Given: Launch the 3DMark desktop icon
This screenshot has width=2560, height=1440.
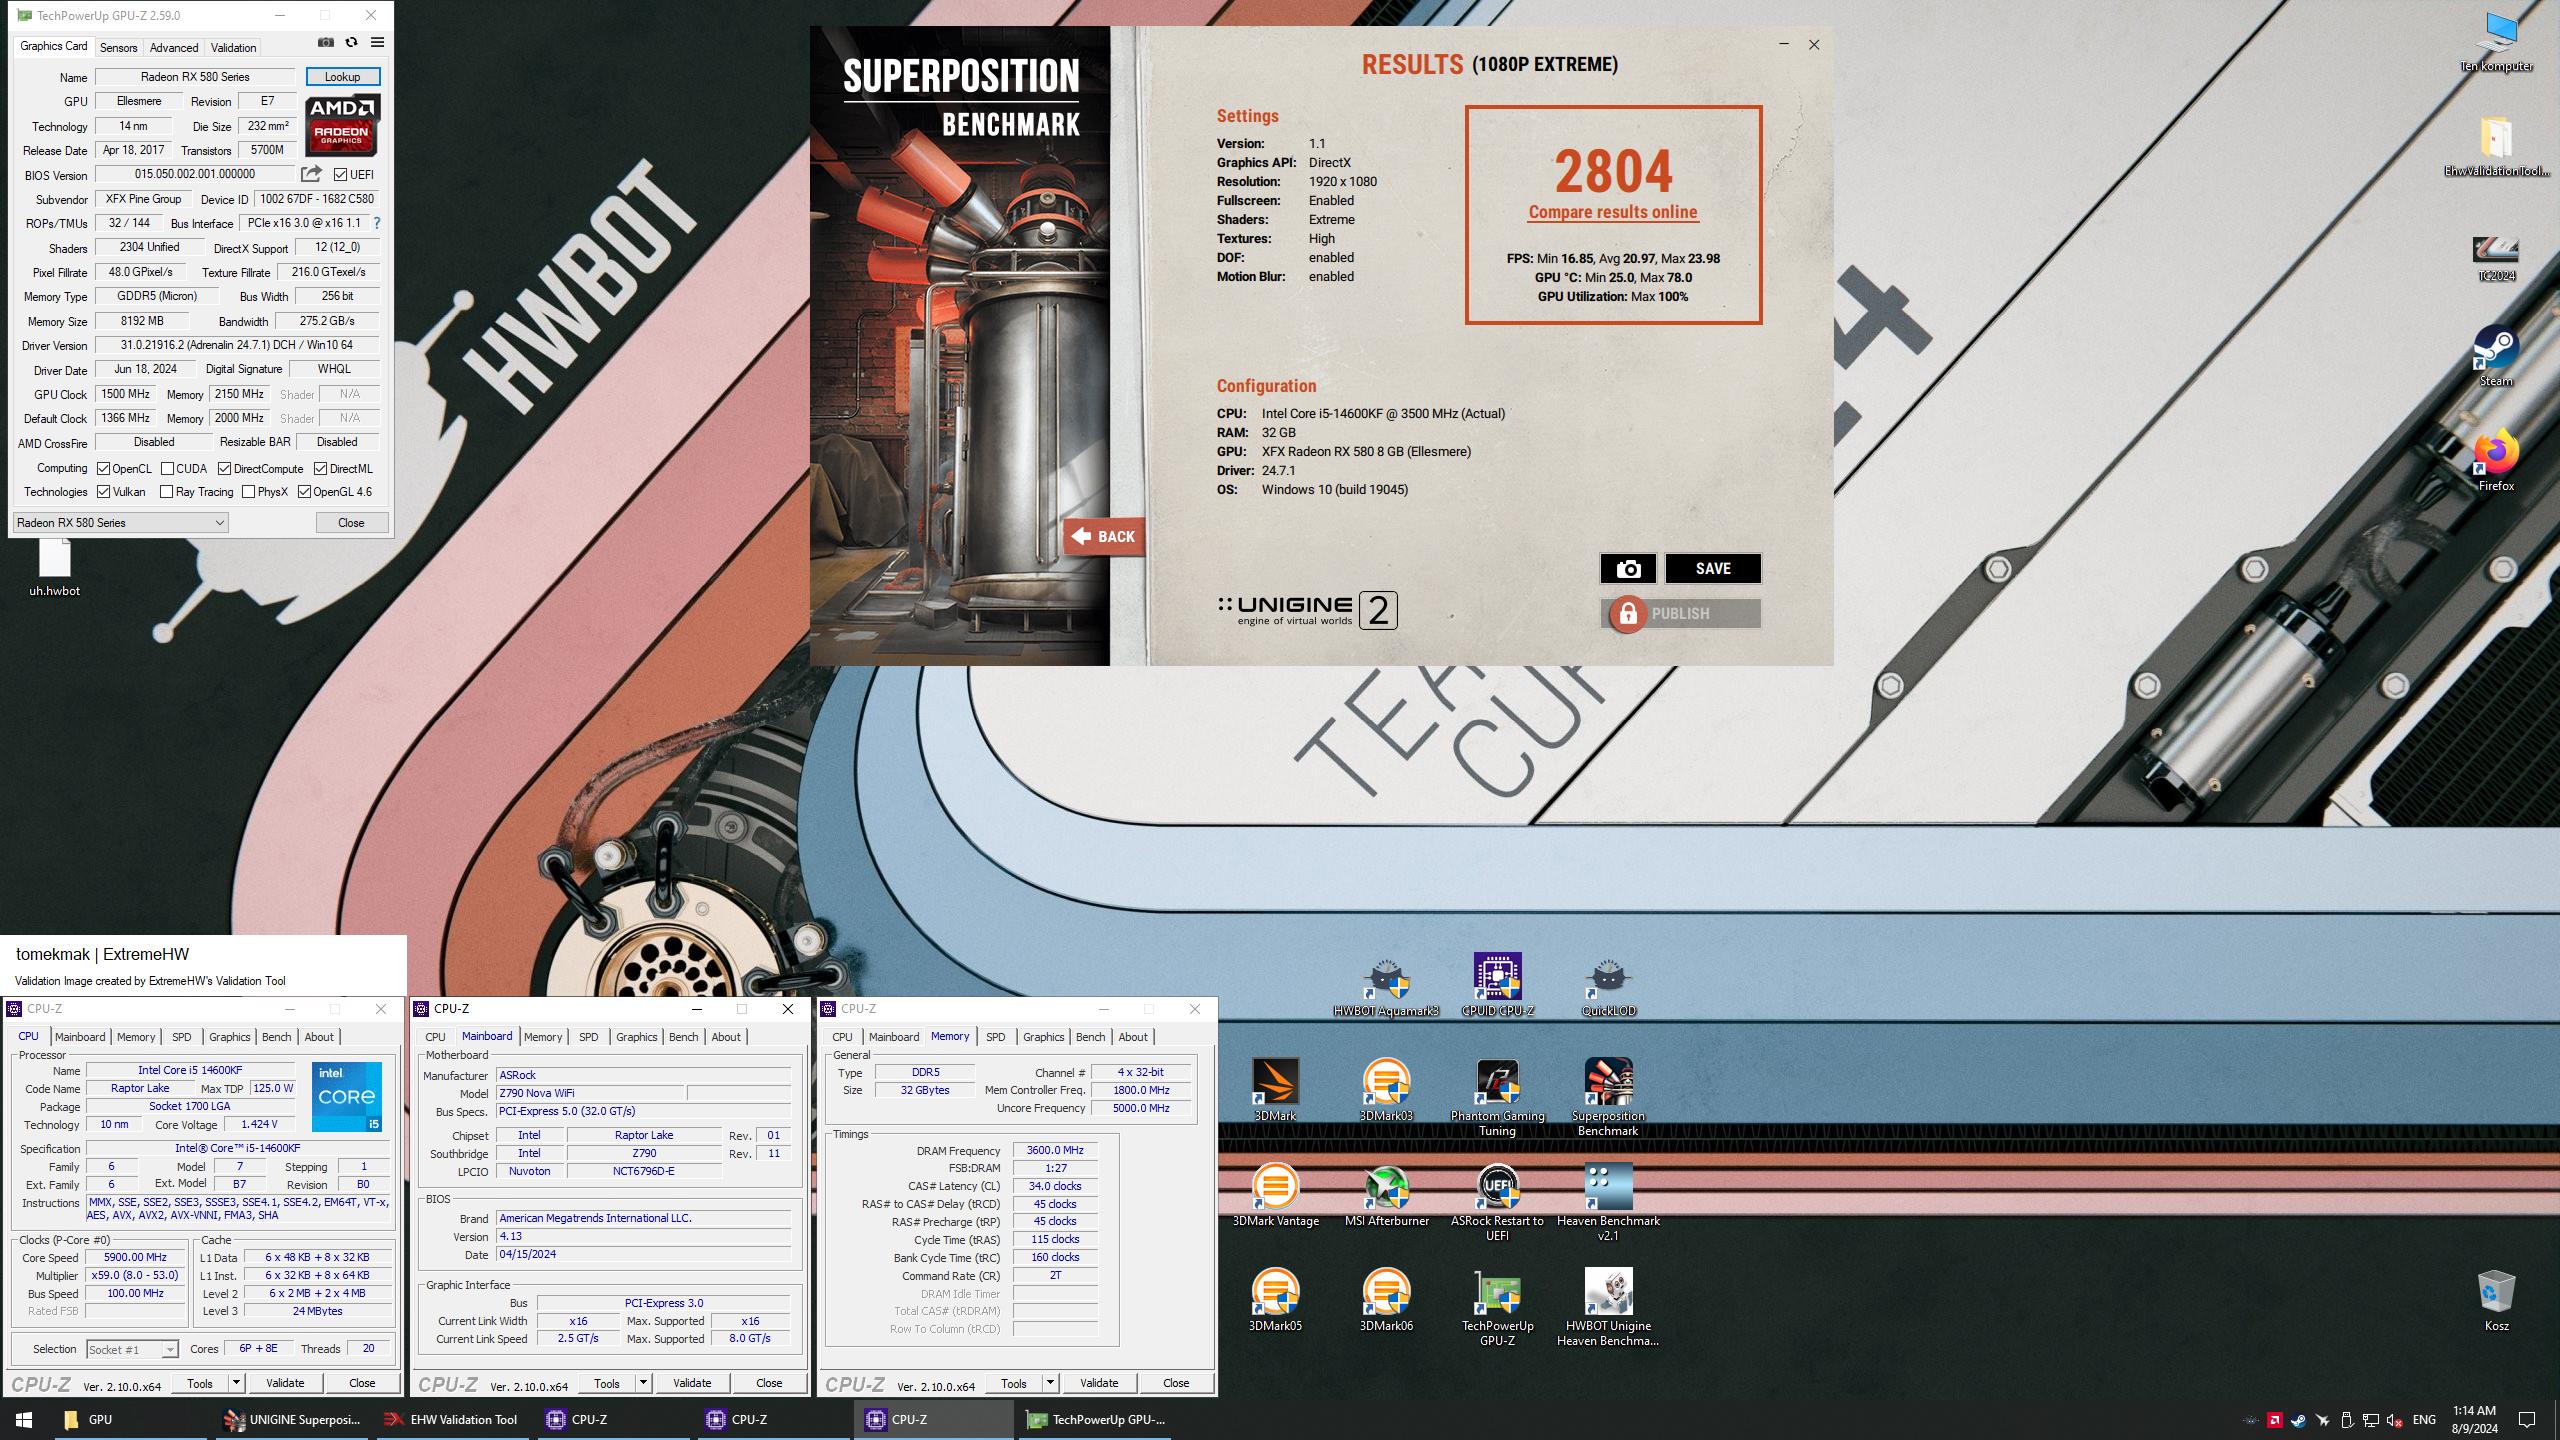Looking at the screenshot, I should pos(1275,1090).
